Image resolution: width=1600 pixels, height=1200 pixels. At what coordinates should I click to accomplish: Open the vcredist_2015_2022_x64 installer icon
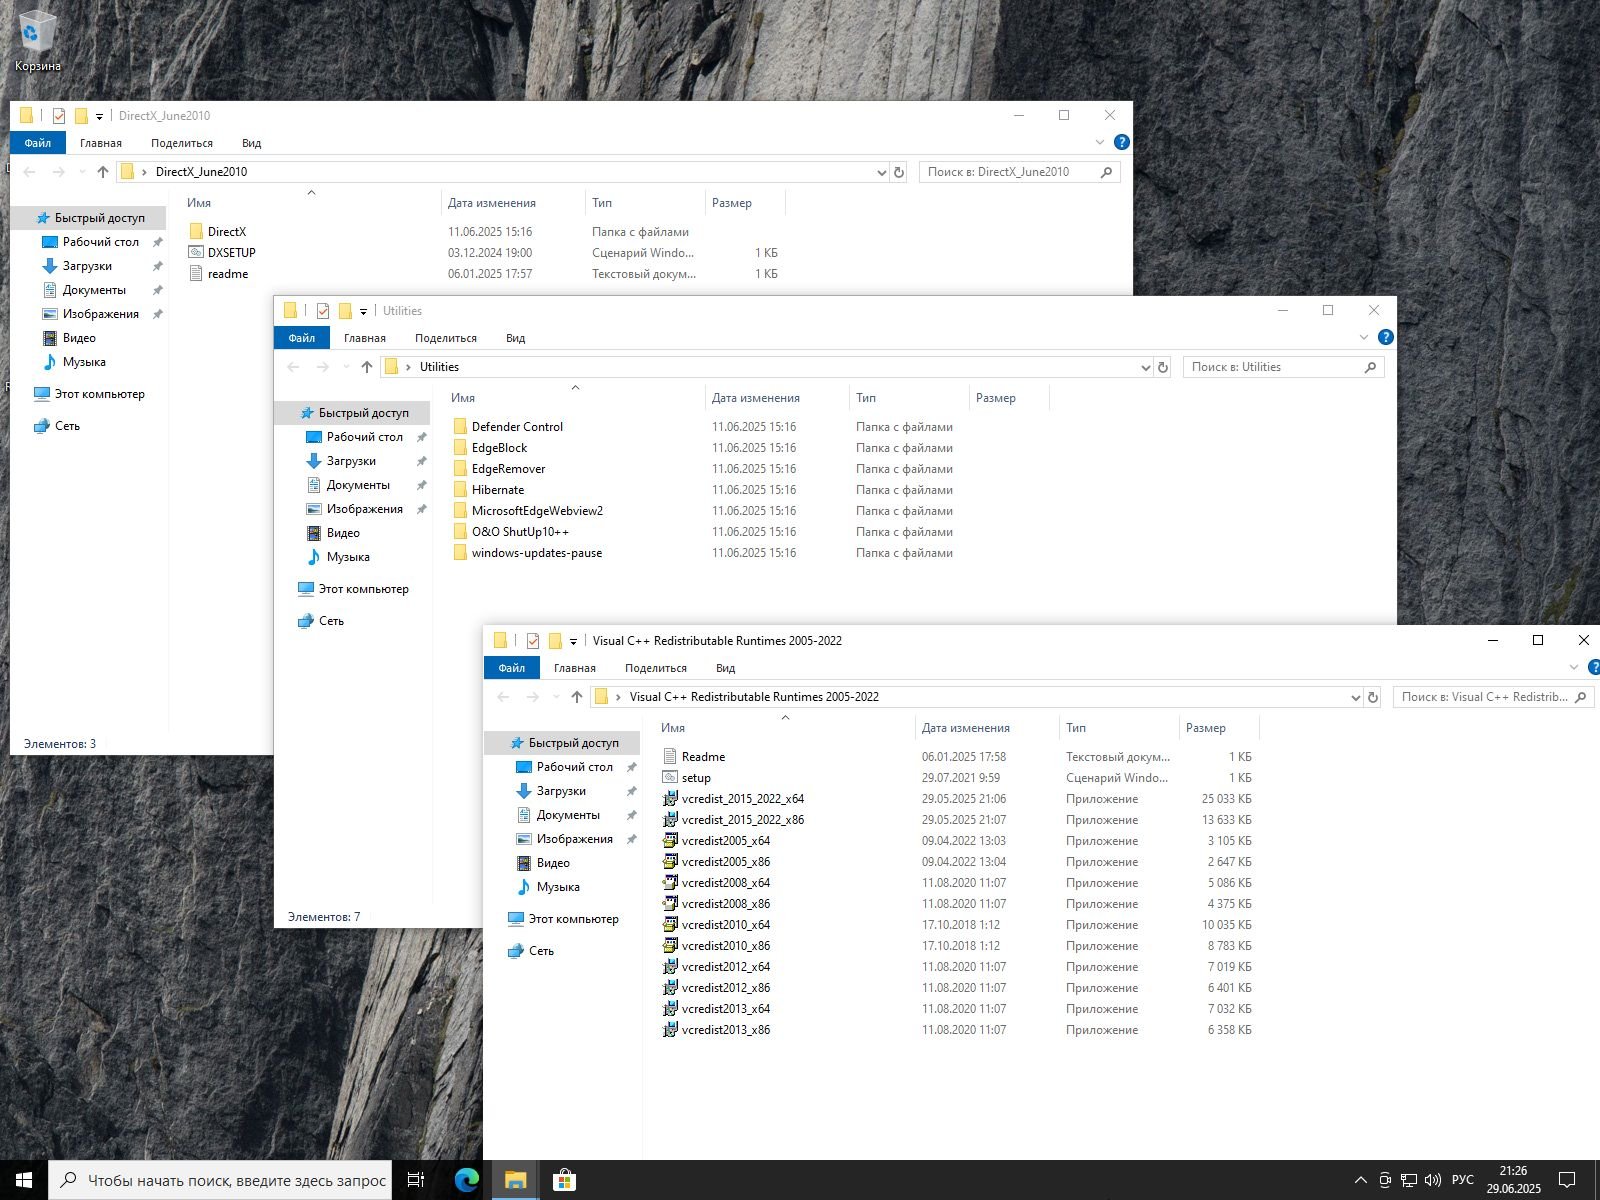[x=670, y=799]
